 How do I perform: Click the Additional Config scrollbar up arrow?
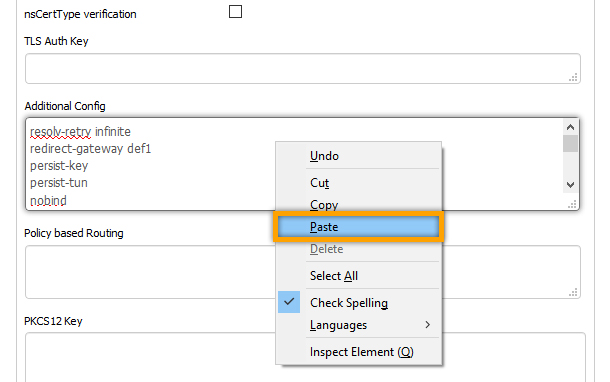click(x=570, y=127)
